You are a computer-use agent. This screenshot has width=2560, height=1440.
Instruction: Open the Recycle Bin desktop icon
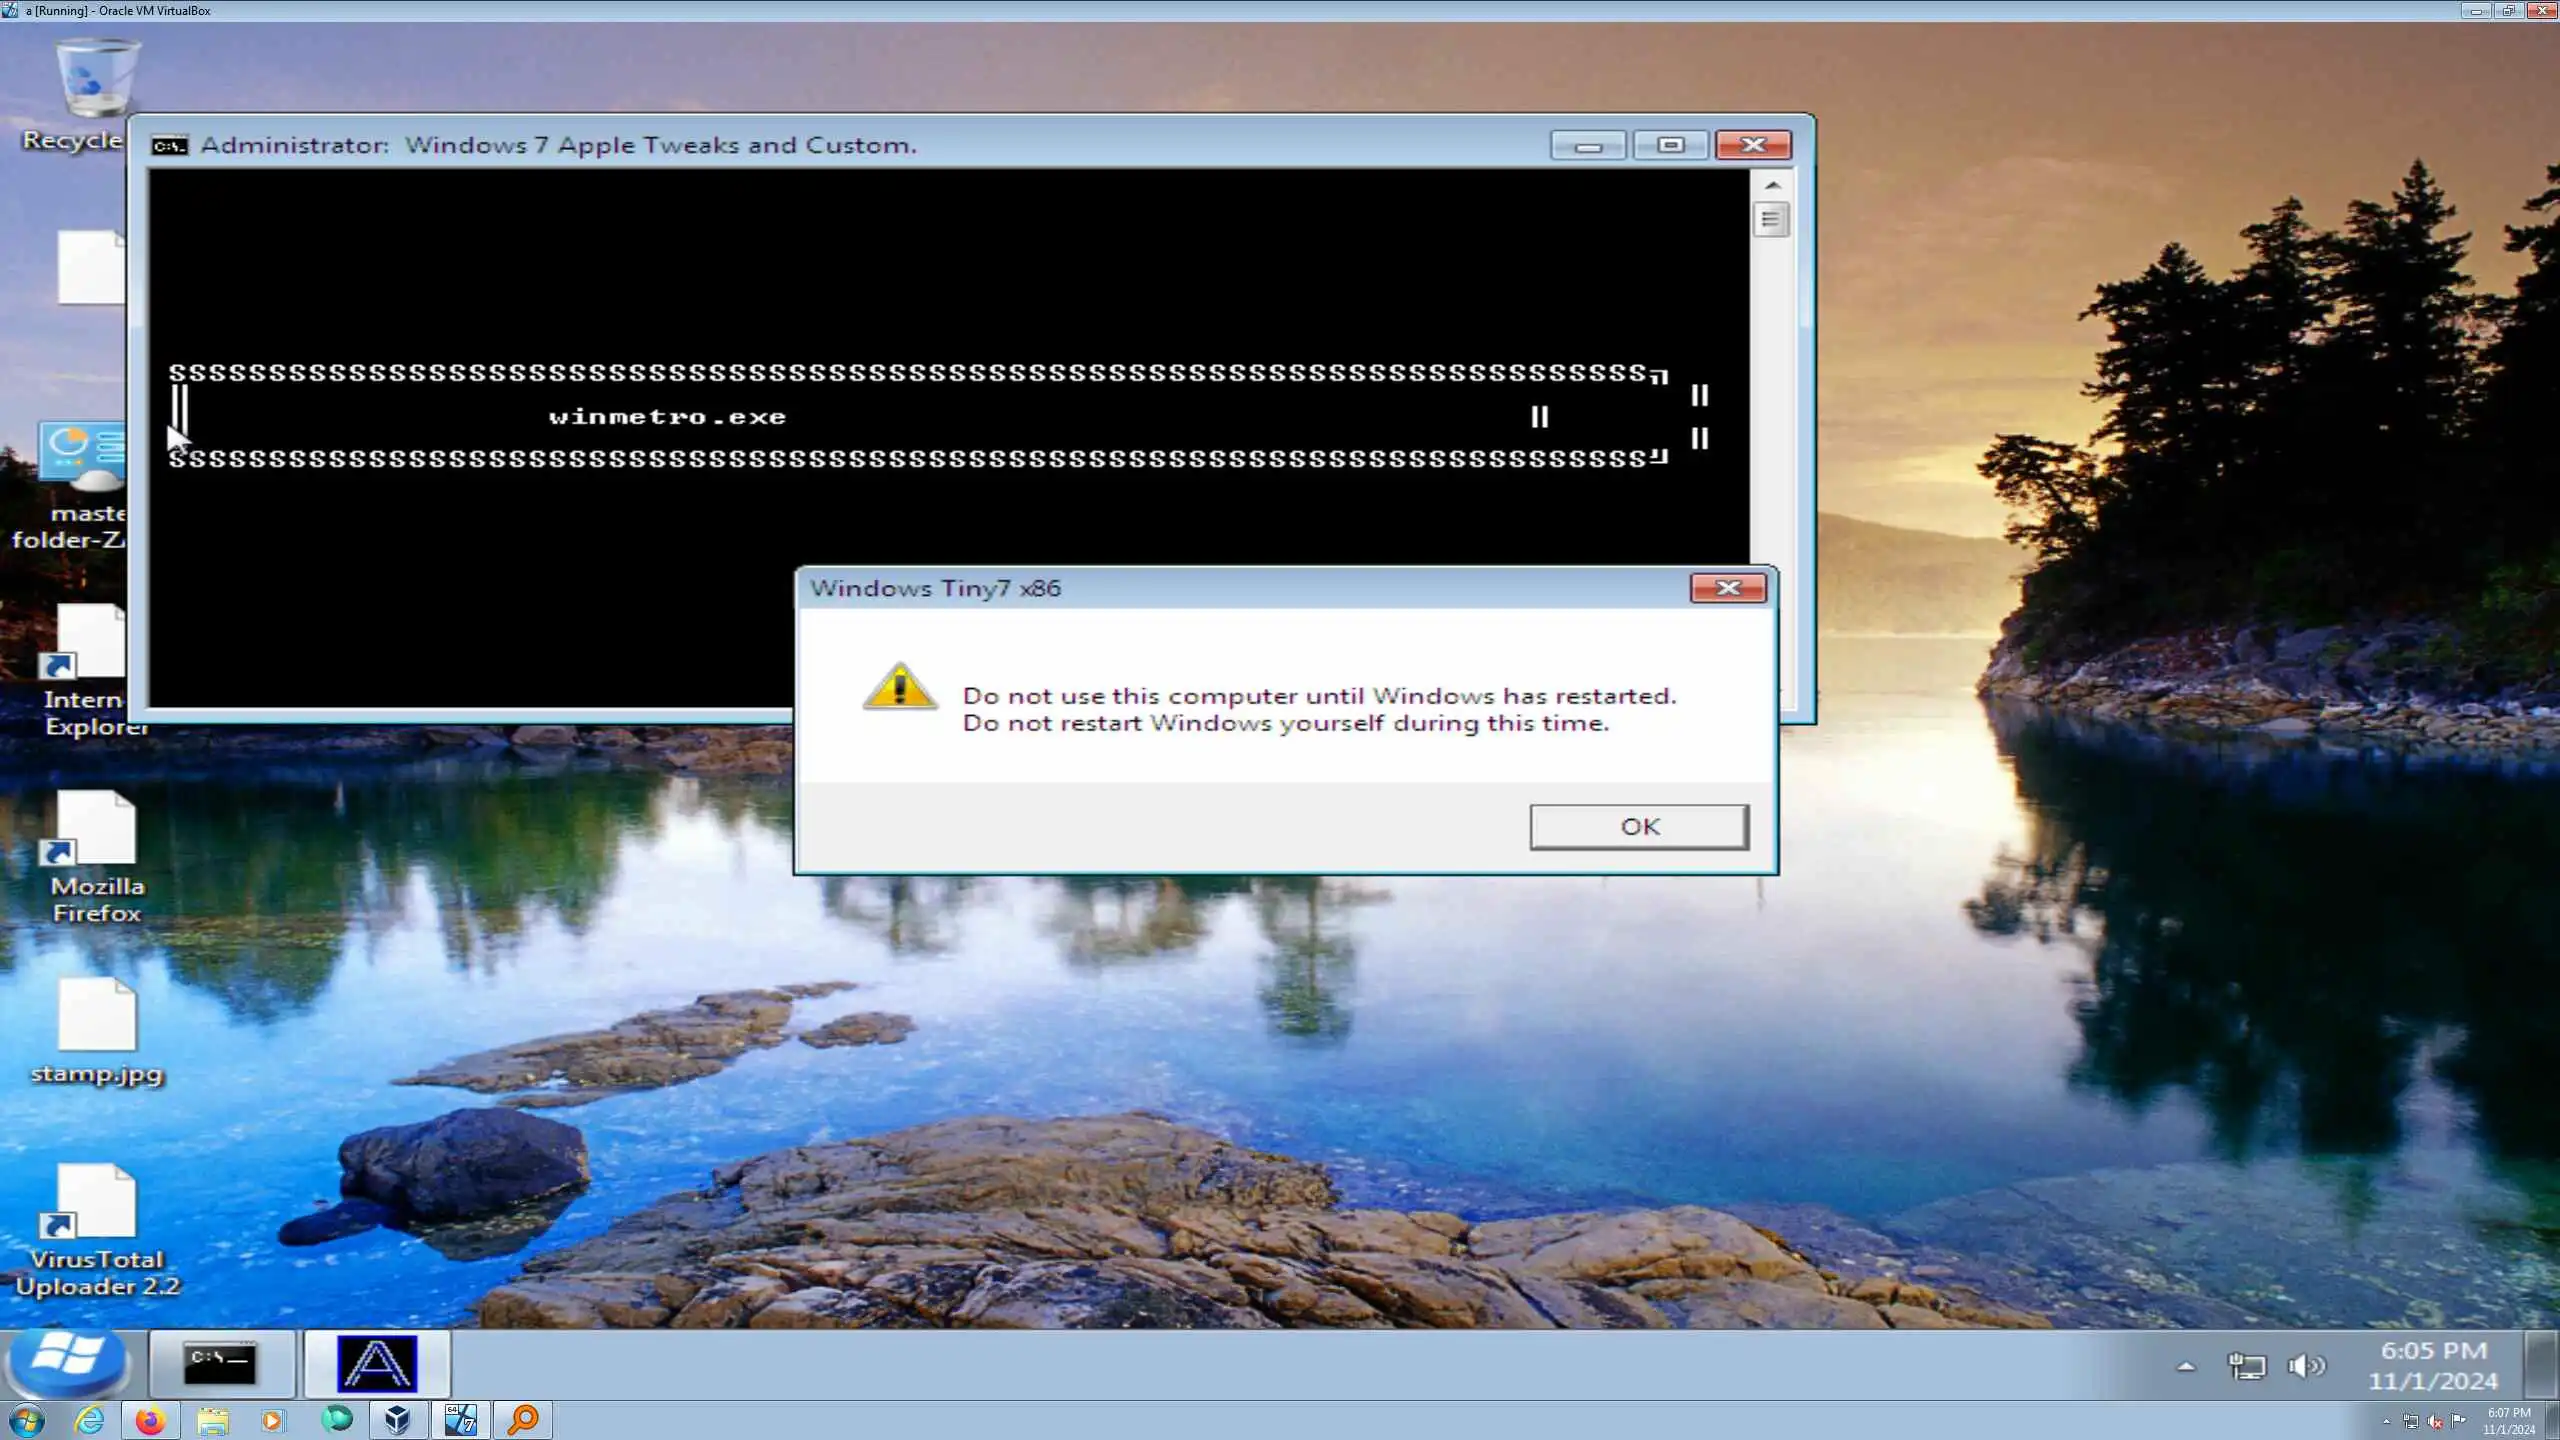(95, 80)
